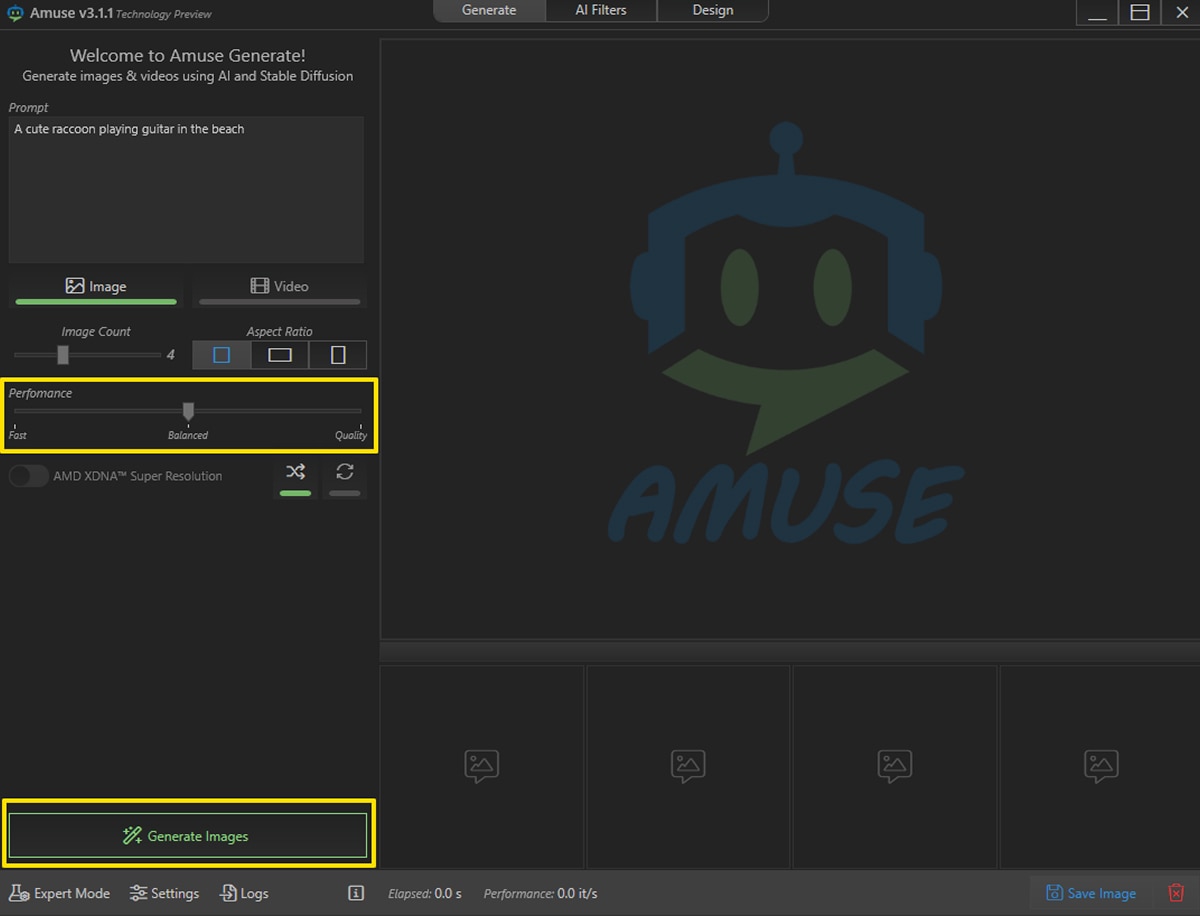1200x916 pixels.
Task: Open the AI Filters tab
Action: tap(601, 10)
